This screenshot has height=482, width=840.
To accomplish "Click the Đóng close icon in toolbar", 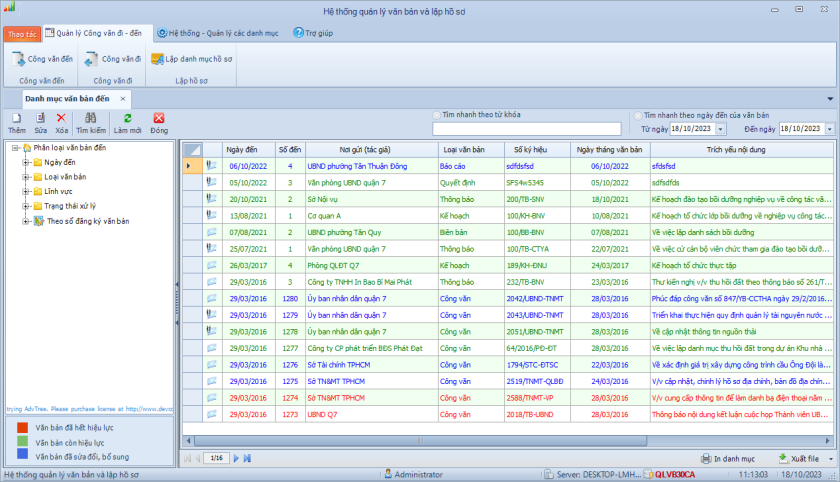I will [159, 118].
